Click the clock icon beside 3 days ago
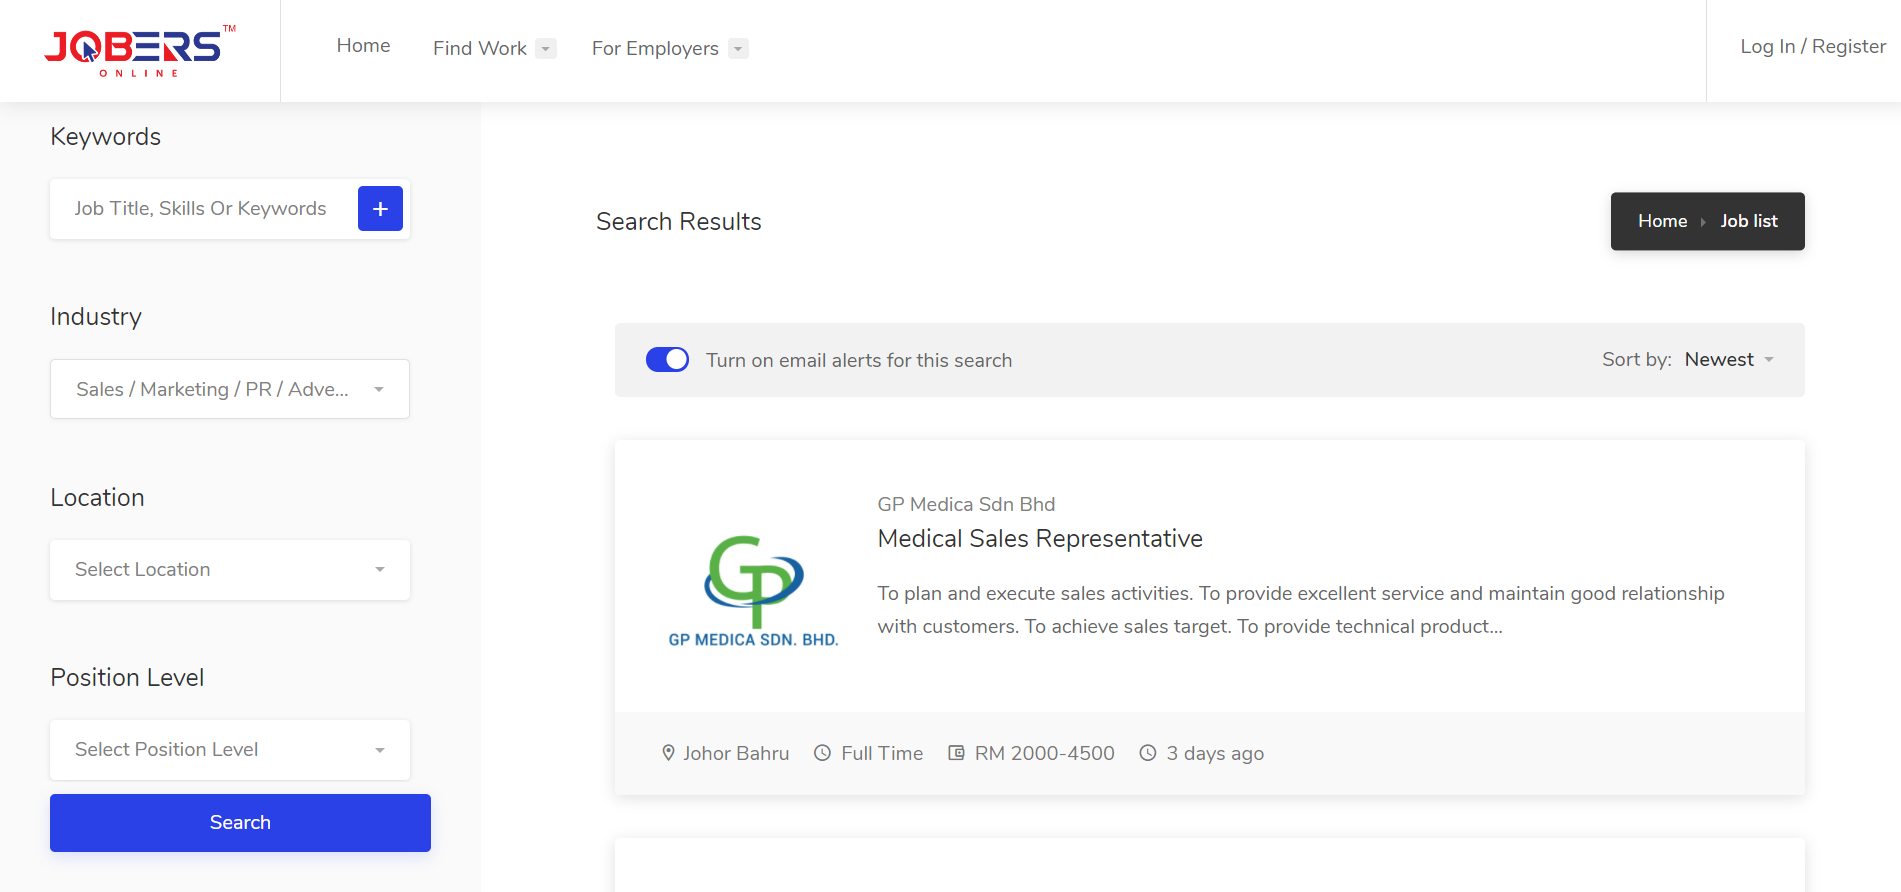The image size is (1901, 892). coord(1148,753)
